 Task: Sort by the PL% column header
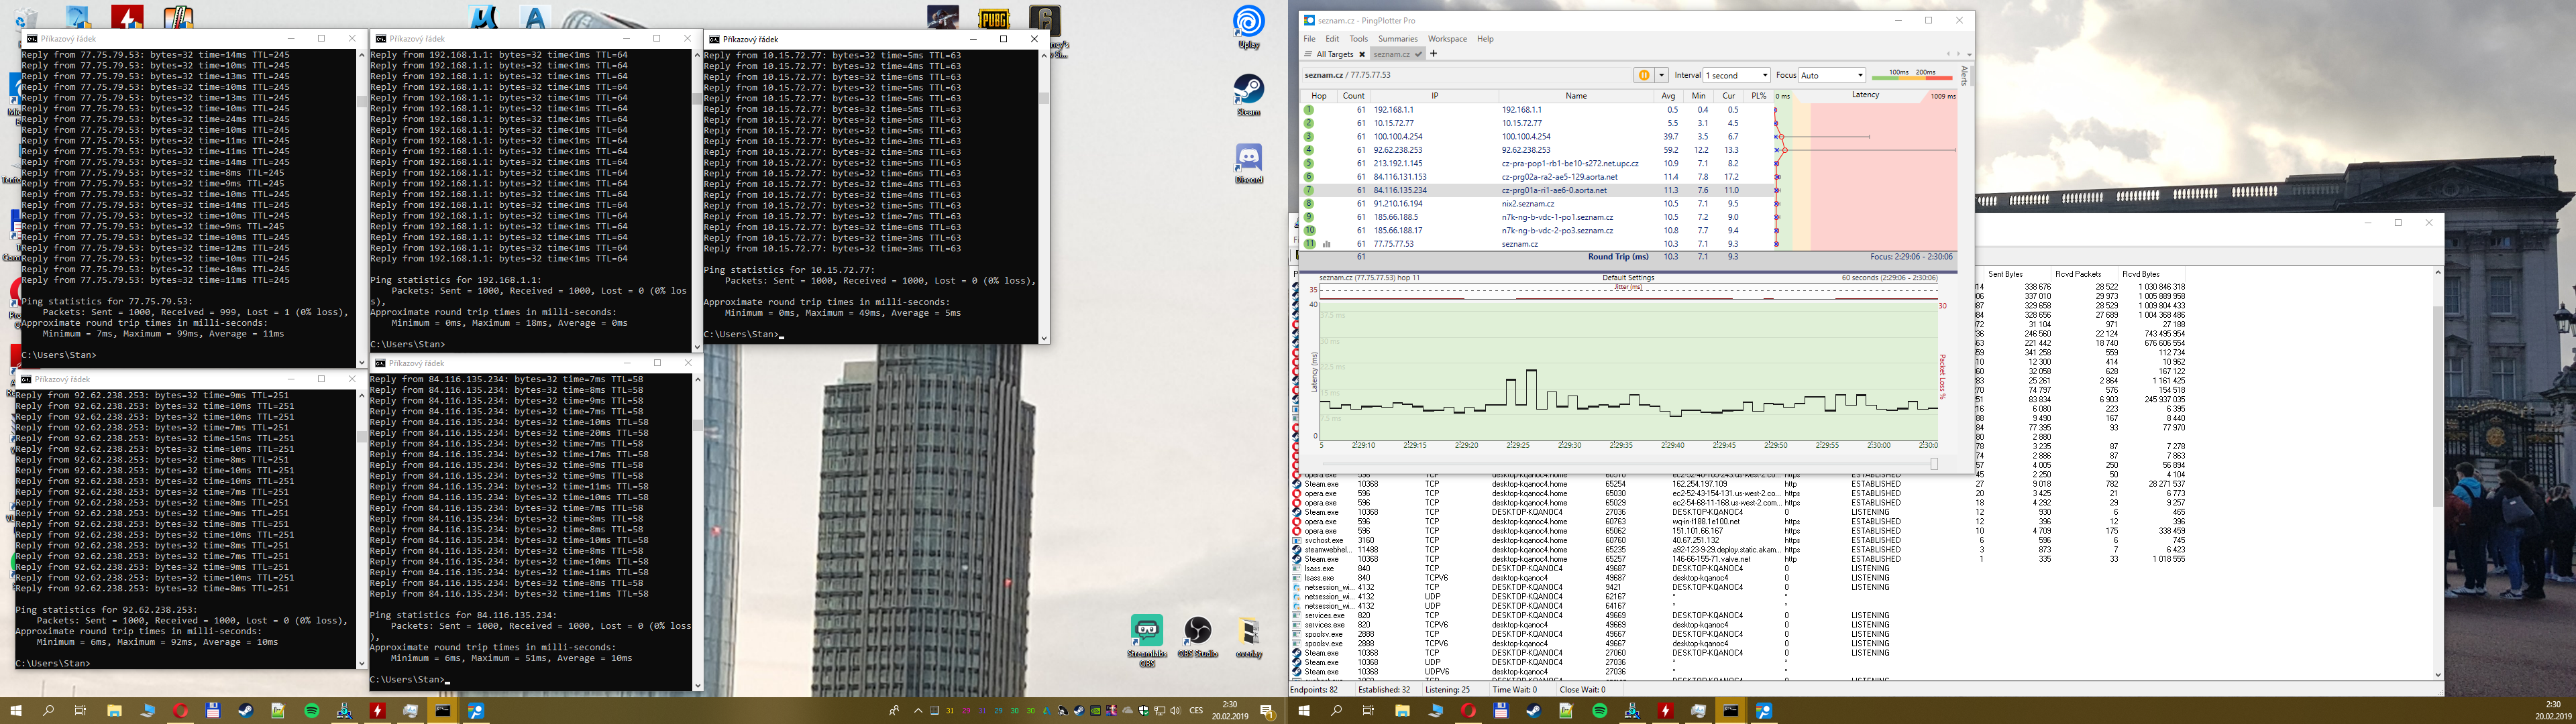click(1758, 96)
